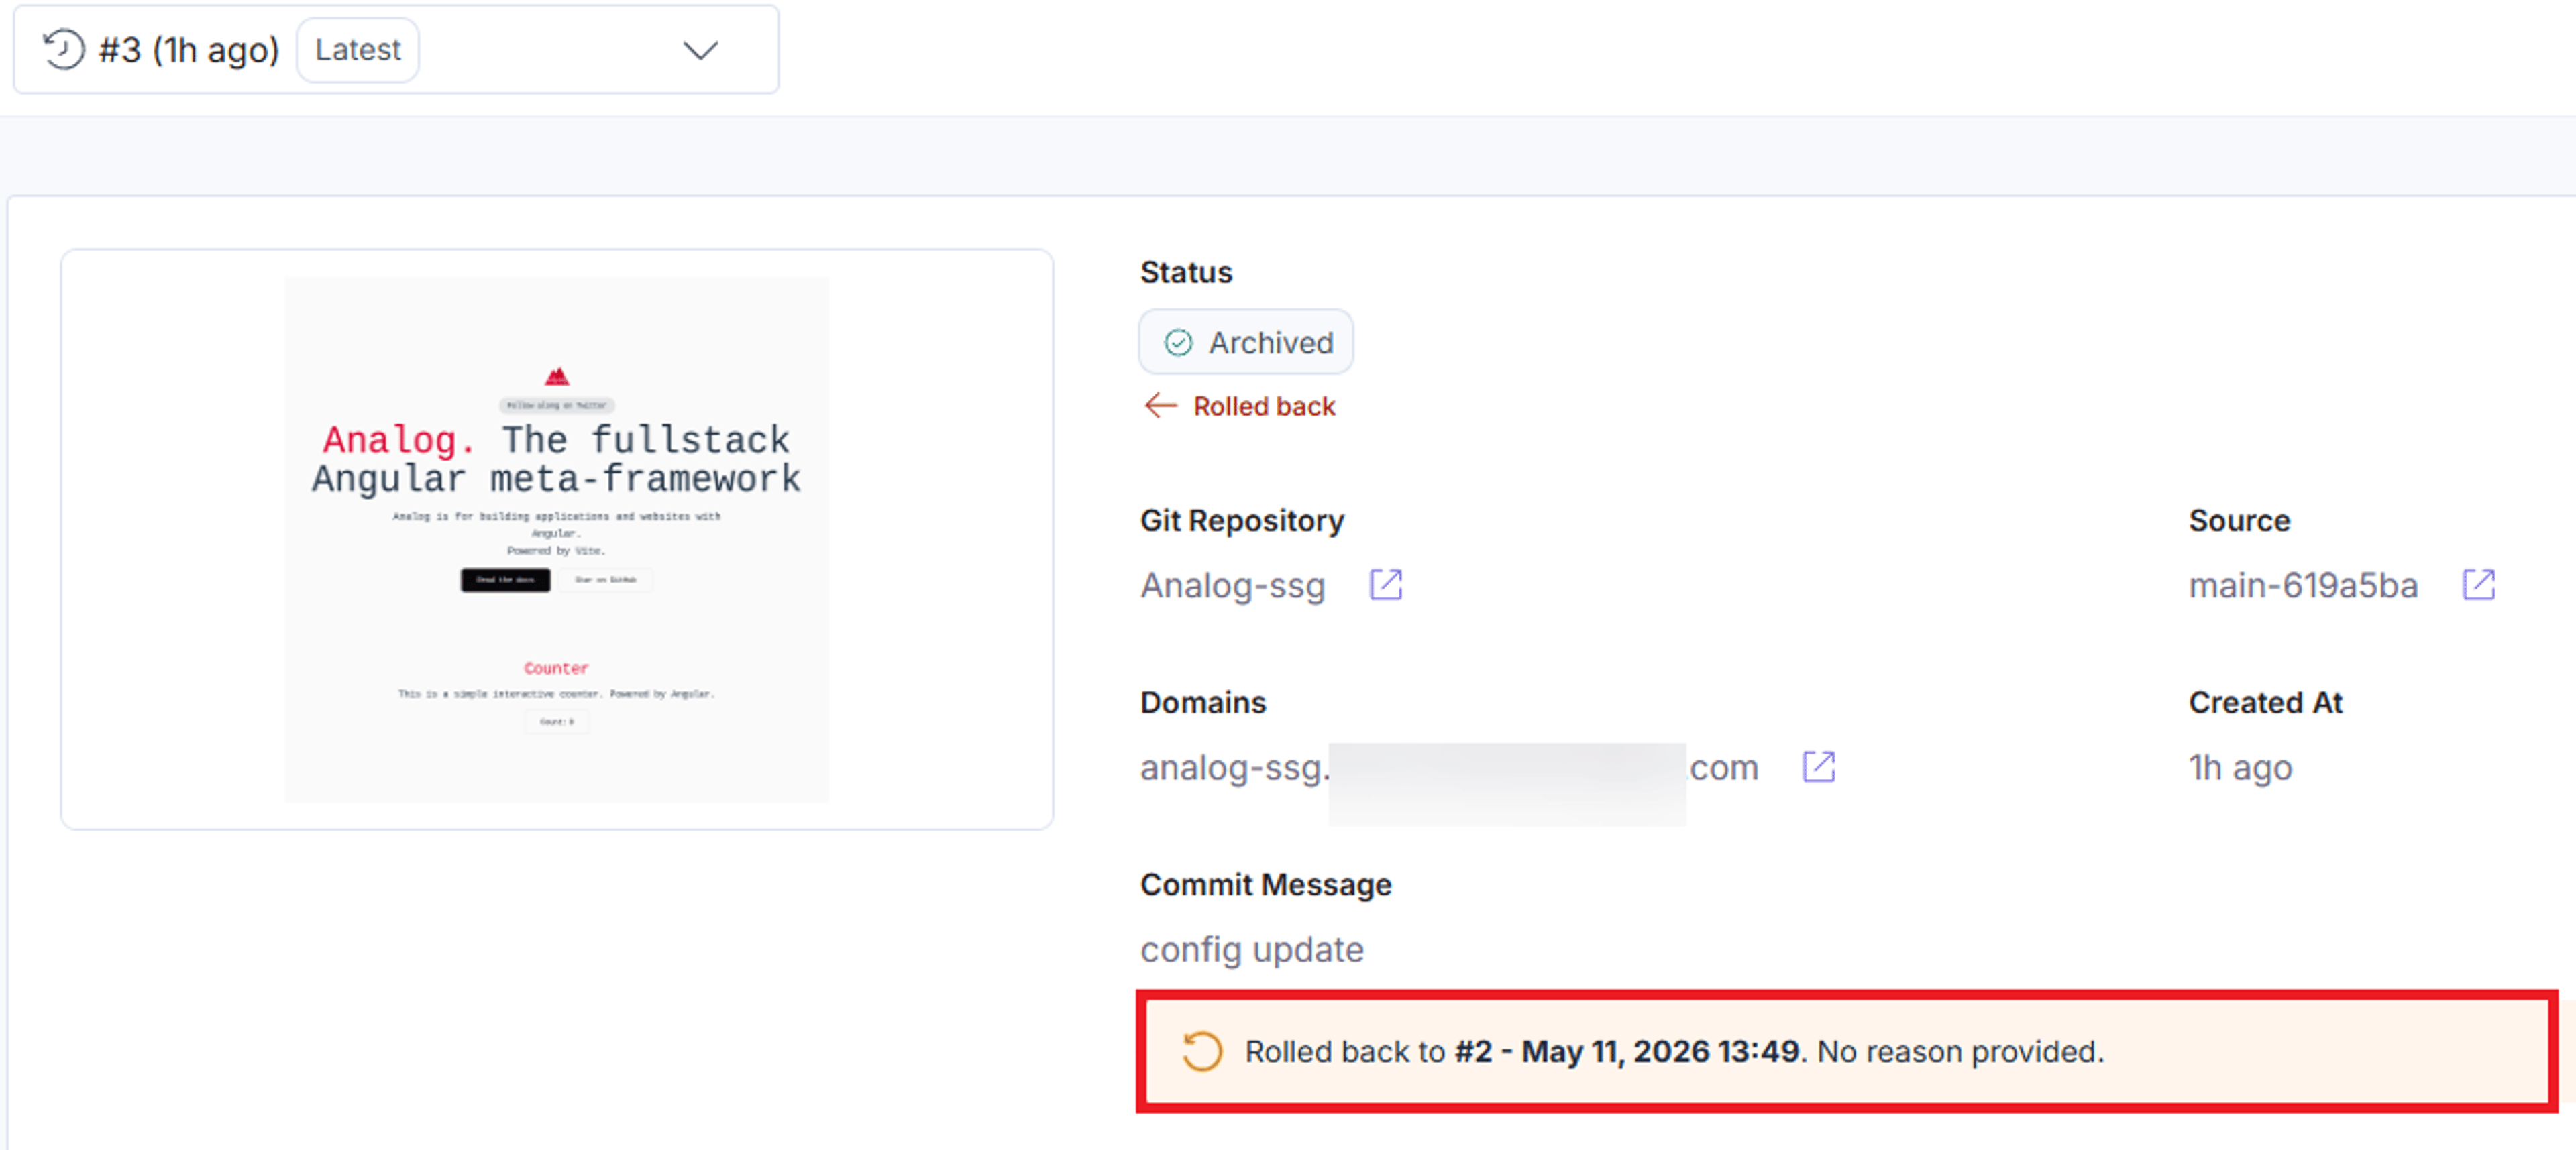Viewport: 2576px width, 1150px height.
Task: Expand the deployment selector chevron
Action: (700, 50)
